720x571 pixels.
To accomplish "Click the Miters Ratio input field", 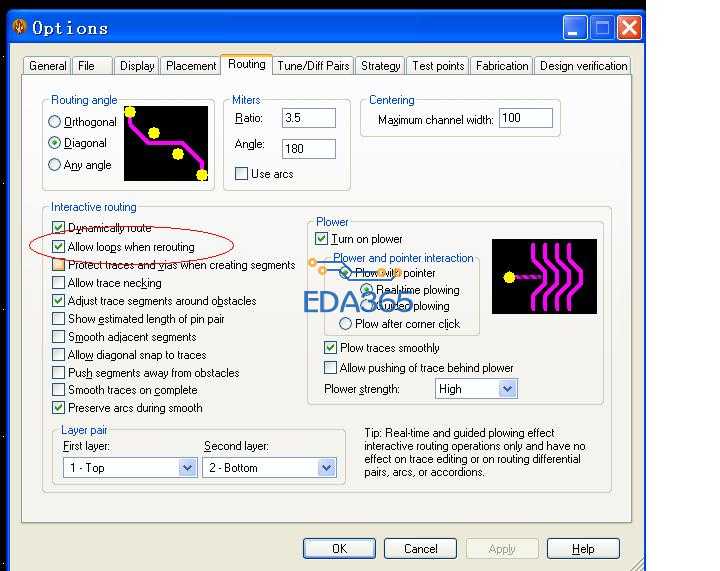I will tap(309, 118).
